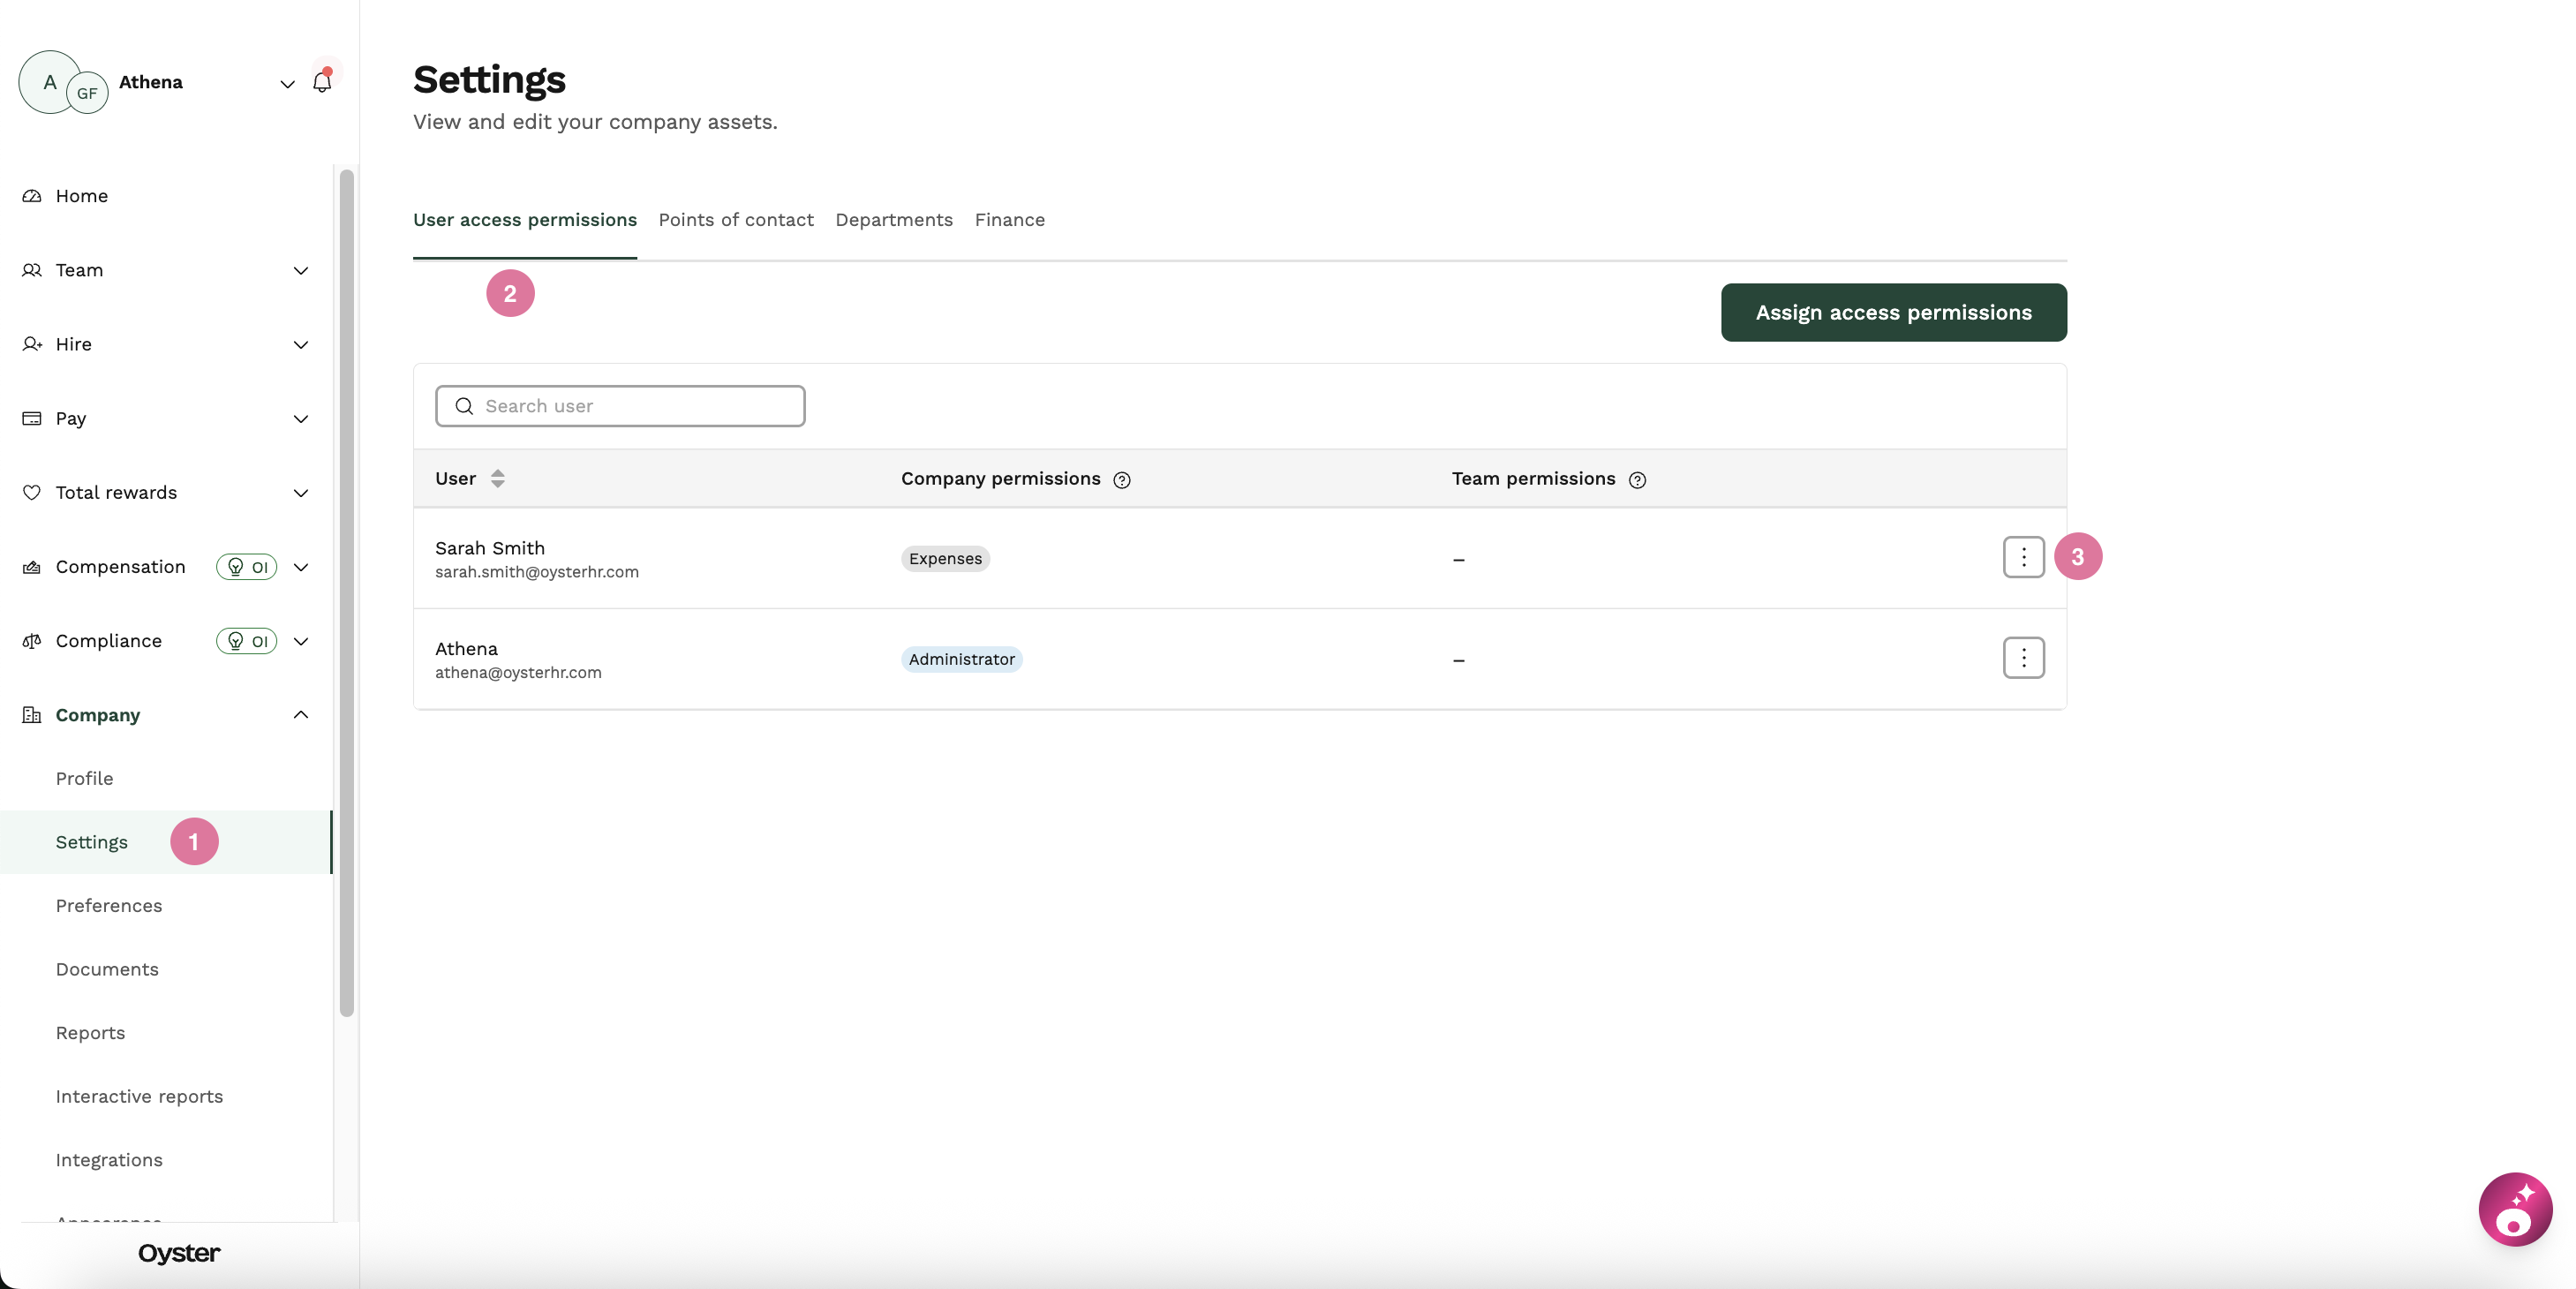The image size is (2576, 1289).
Task: Click the Home dashboard icon
Action: [x=32, y=196]
